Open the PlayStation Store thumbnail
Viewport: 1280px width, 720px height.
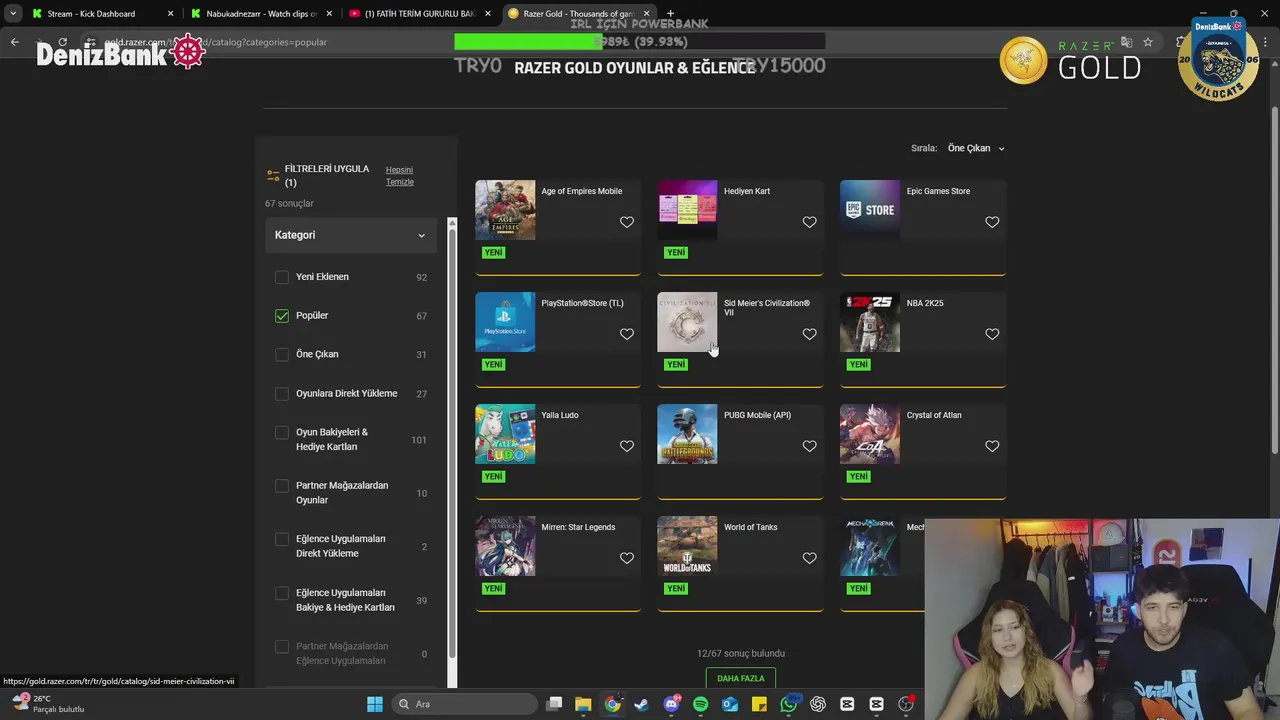point(505,322)
